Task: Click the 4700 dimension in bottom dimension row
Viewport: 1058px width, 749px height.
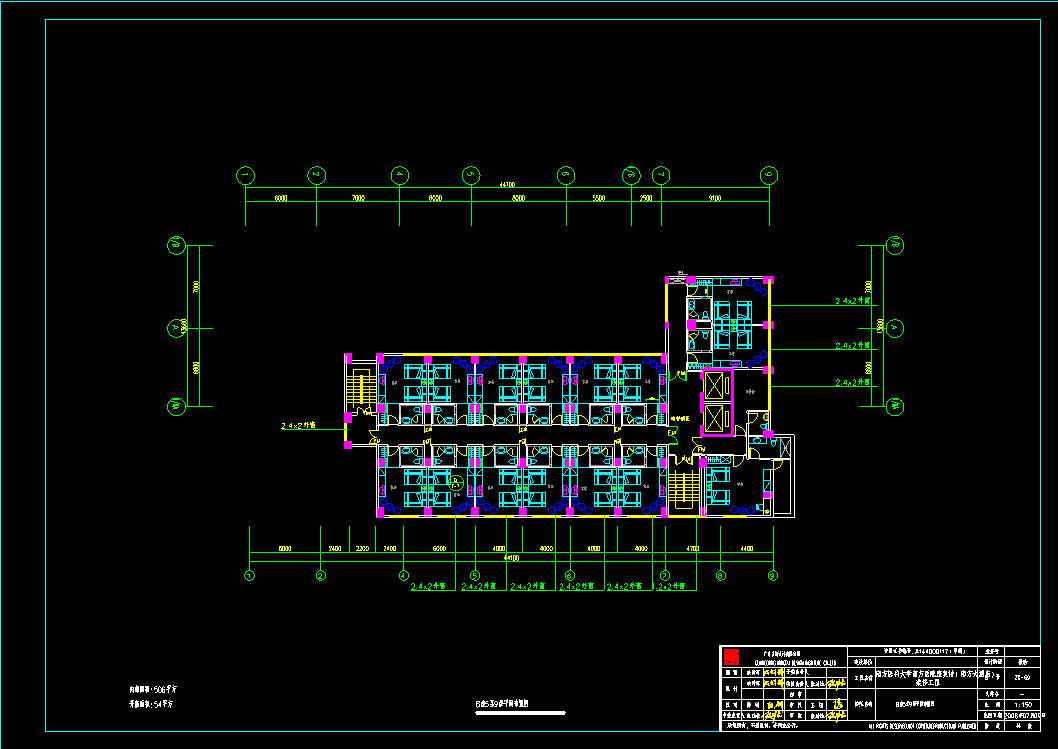Action: (692, 548)
